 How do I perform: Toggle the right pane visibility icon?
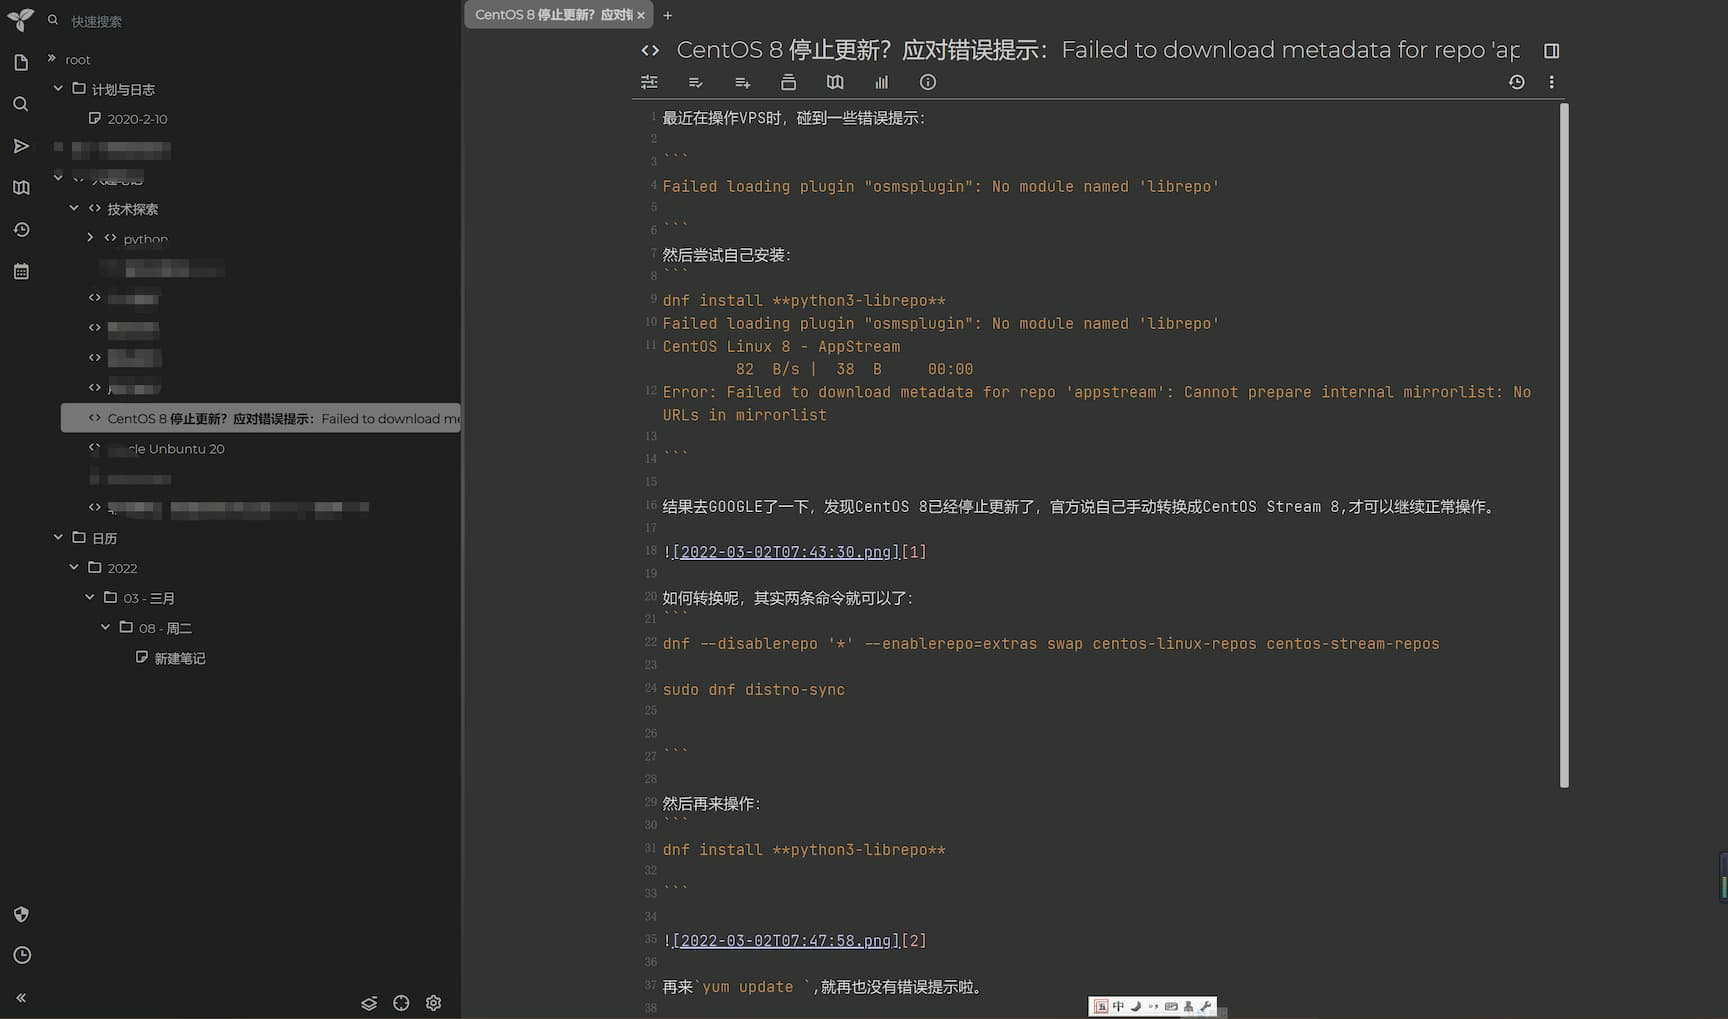[x=1551, y=51]
